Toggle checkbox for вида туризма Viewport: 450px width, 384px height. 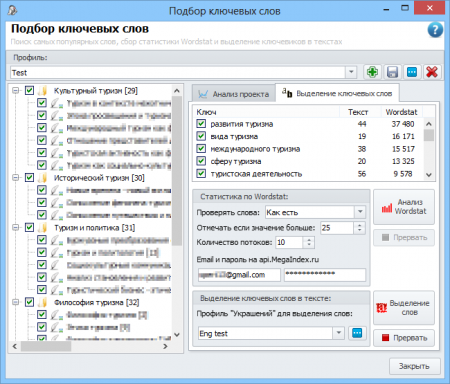pyautogui.click(x=201, y=136)
